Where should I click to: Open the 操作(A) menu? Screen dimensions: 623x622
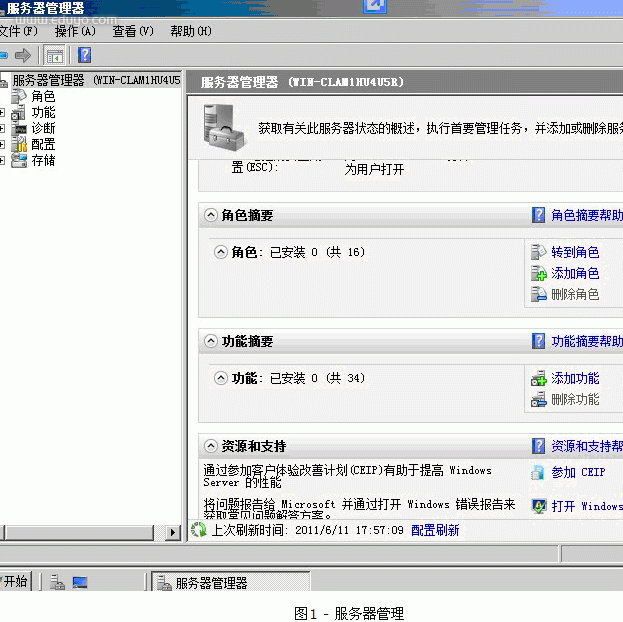(75, 31)
